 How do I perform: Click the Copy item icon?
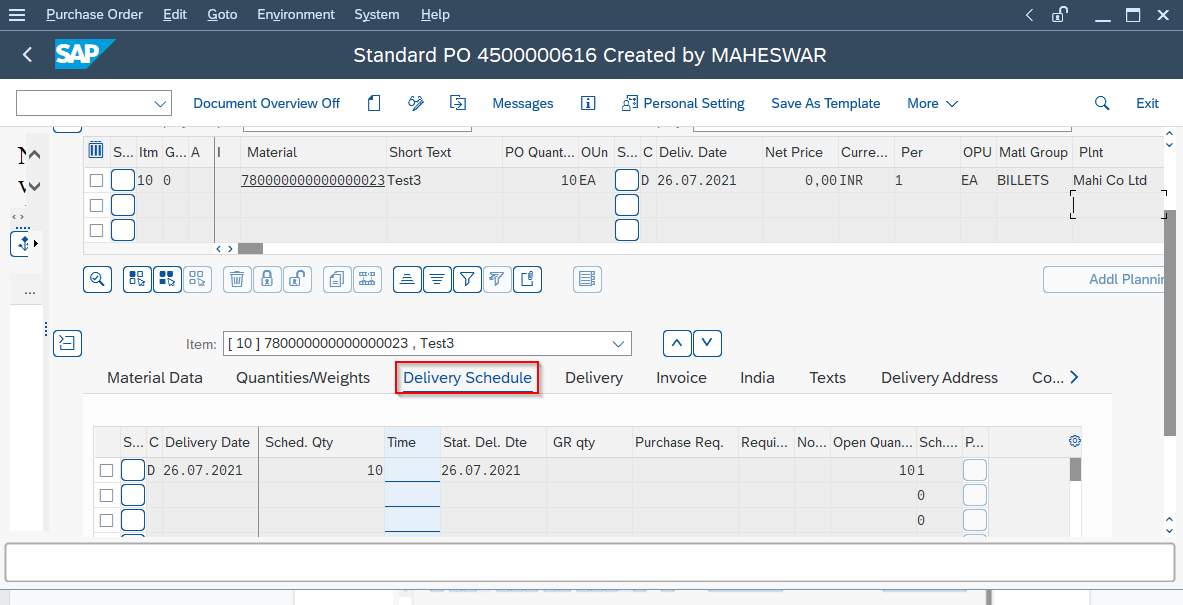tap(337, 279)
